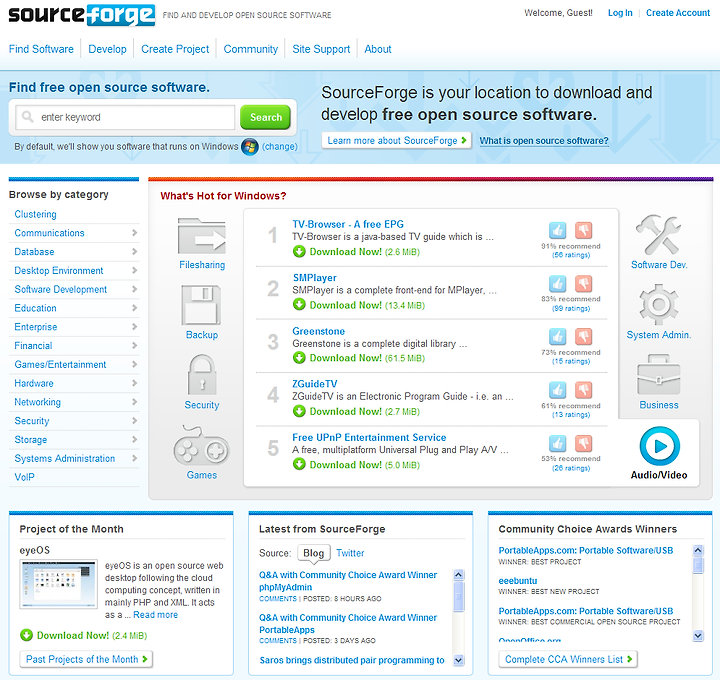Select the Blog source tab
720x680 pixels.
(314, 553)
